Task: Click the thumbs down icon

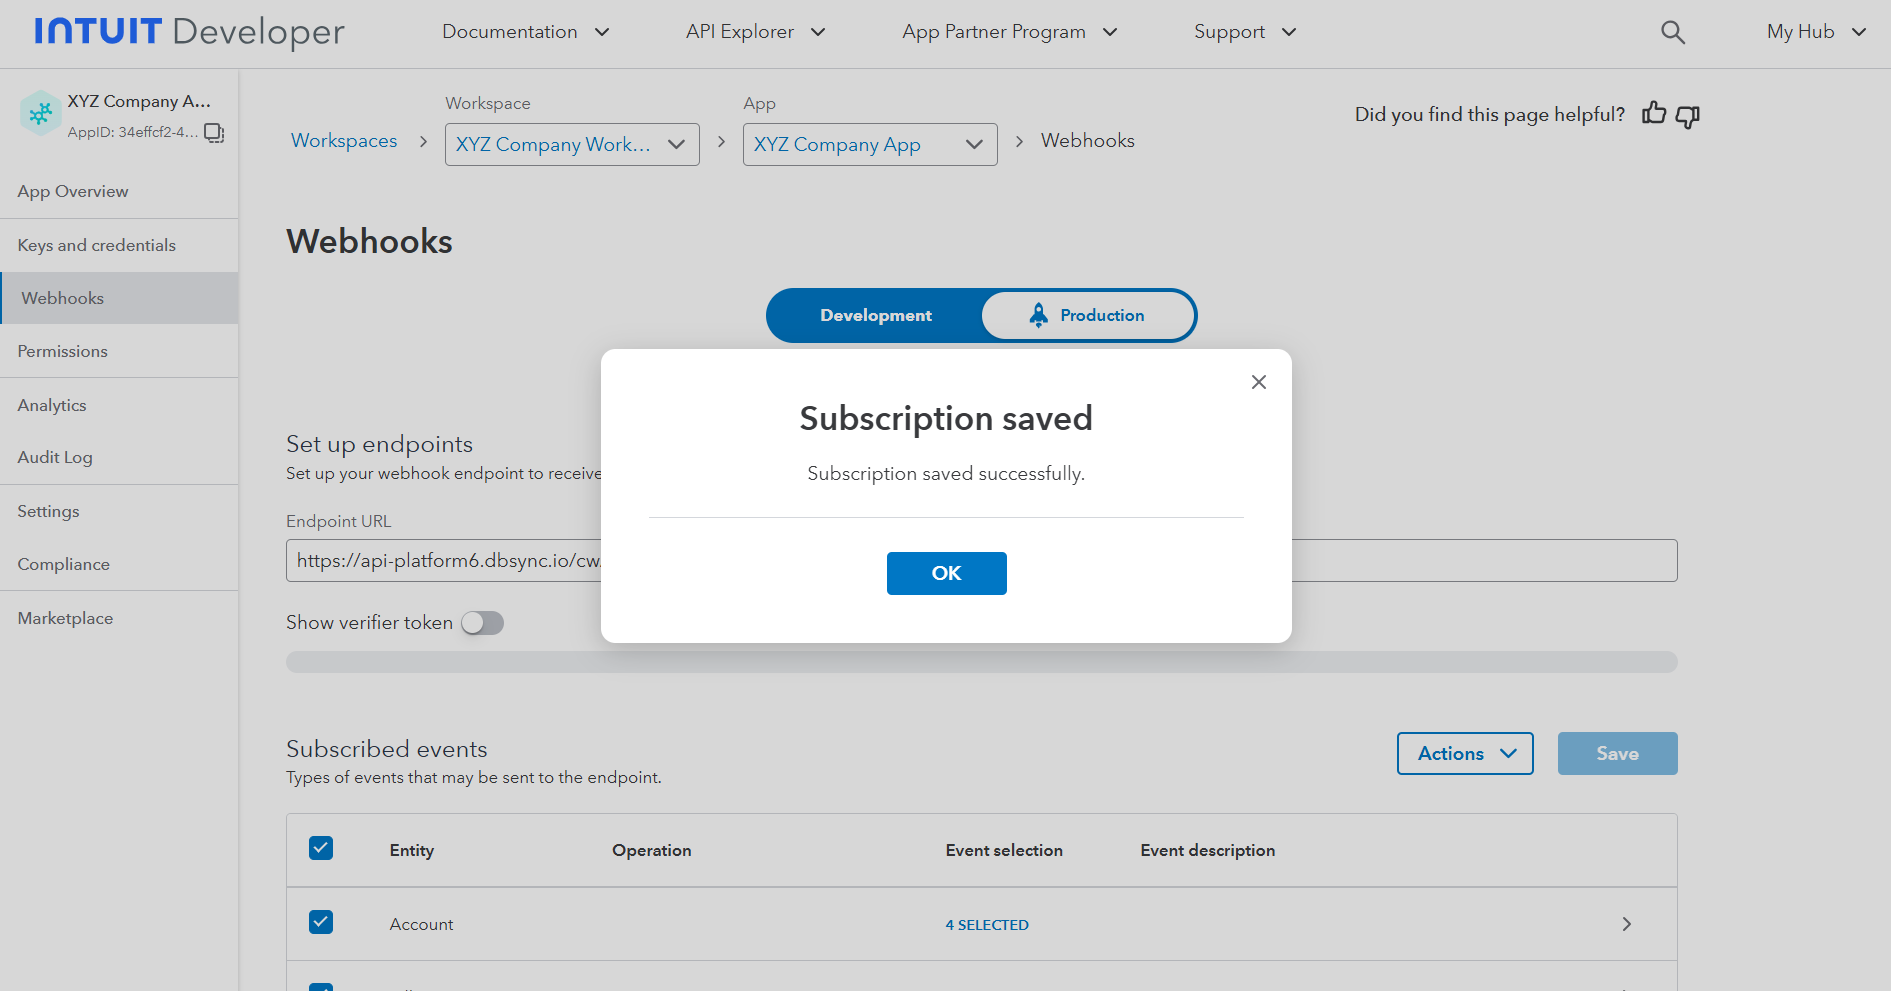Action: (1688, 116)
